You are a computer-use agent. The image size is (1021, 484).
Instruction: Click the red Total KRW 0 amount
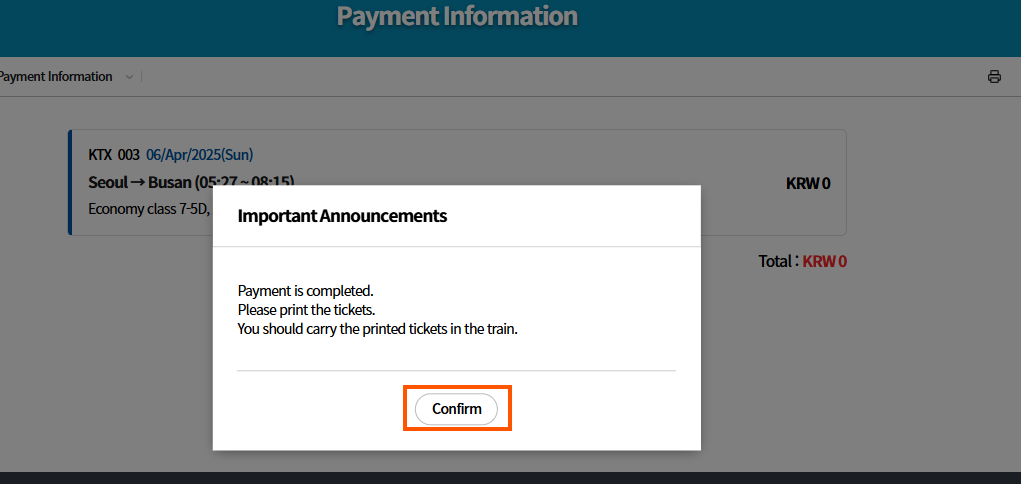point(824,262)
